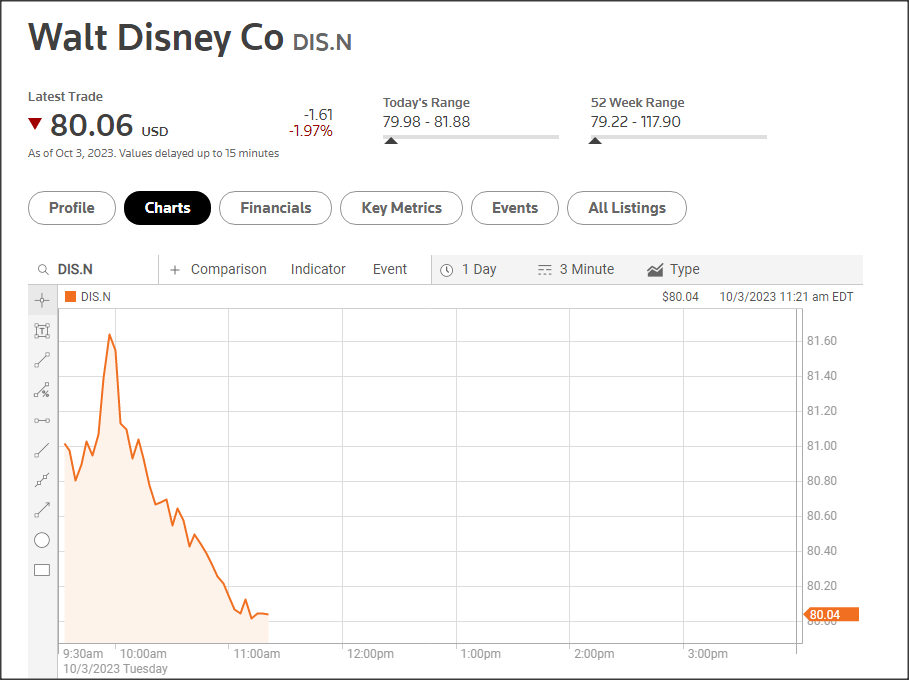The height and width of the screenshot is (680, 909).
Task: Go to the Key Metrics tab
Action: [x=402, y=208]
